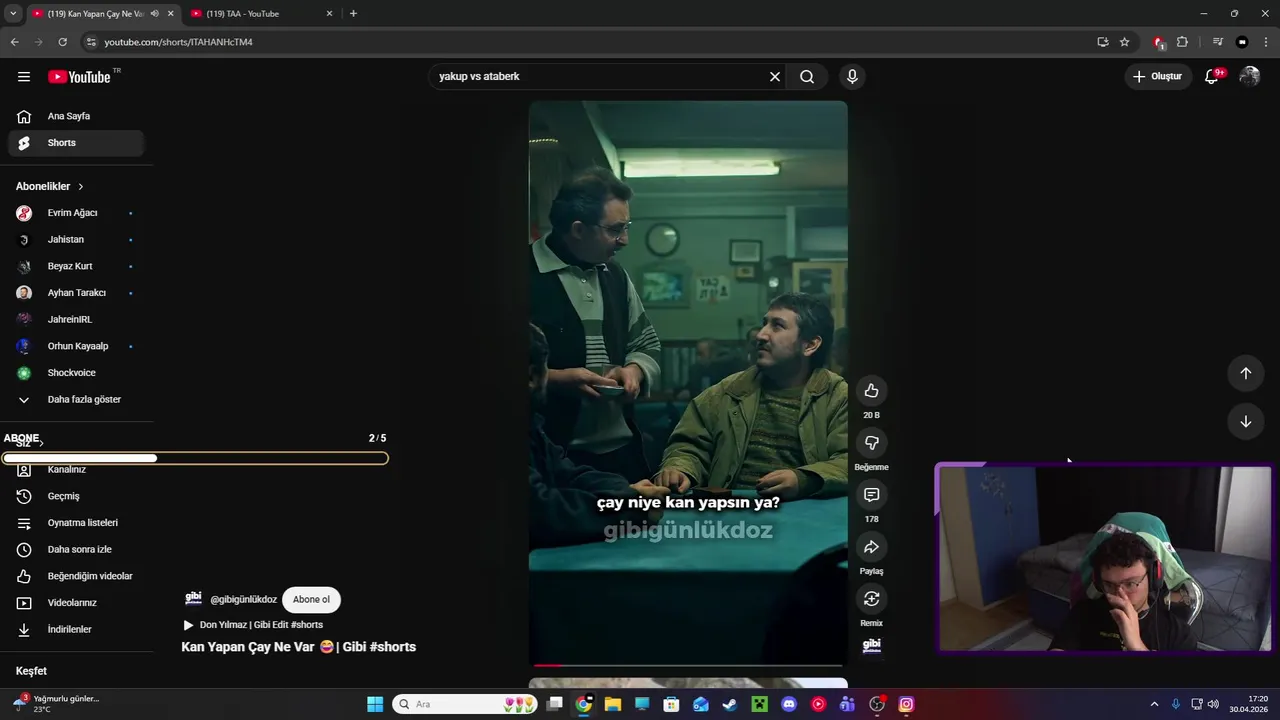The width and height of the screenshot is (1280, 720).
Task: Open the comments showing 178
Action: tap(871, 495)
